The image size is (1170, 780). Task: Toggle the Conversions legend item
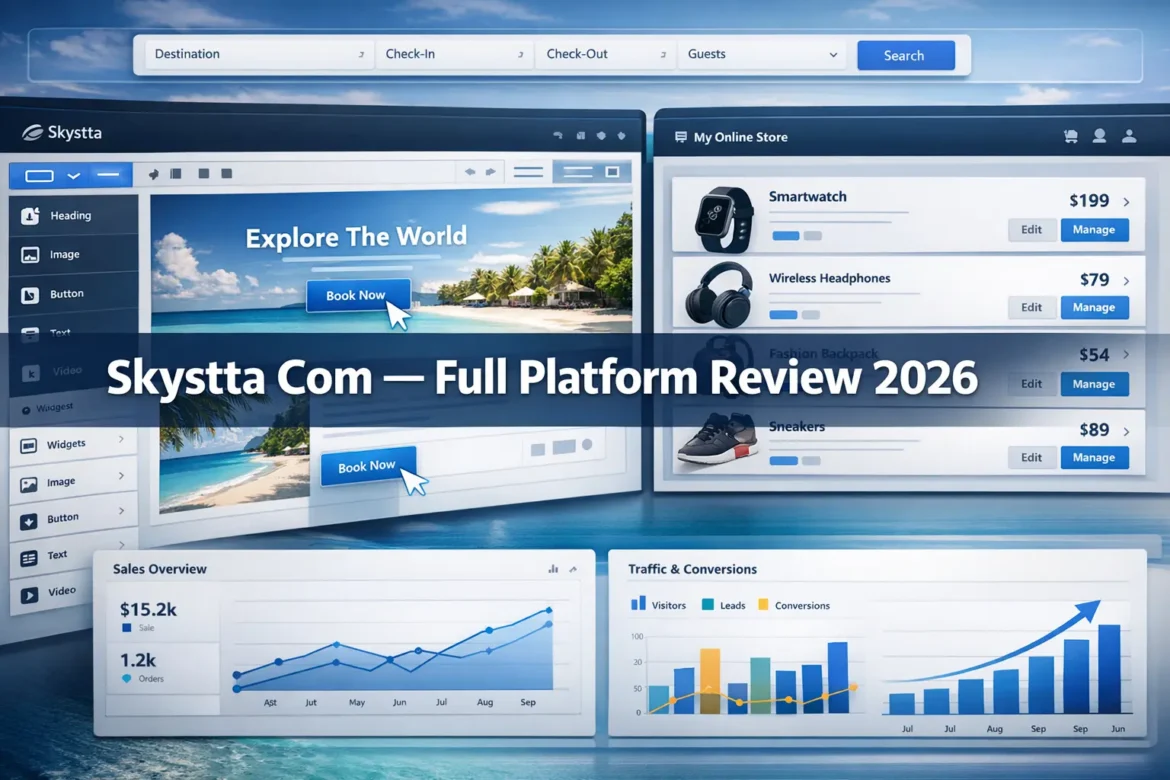tap(793, 605)
